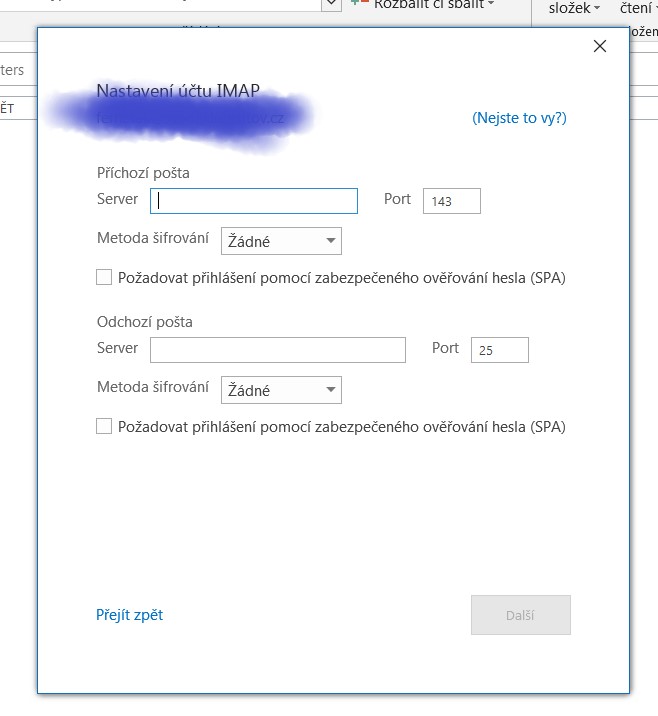Focus the incoming mail Server field
The image size is (658, 716).
tap(254, 201)
